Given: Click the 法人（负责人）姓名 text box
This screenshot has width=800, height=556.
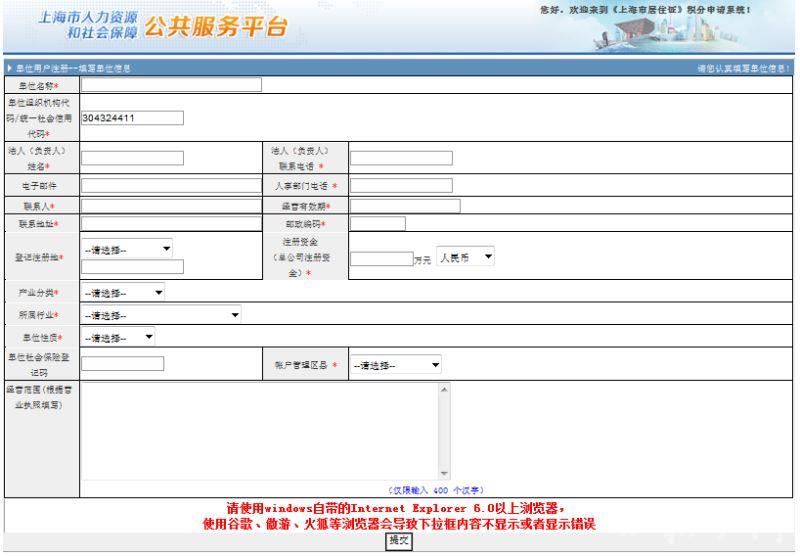Looking at the screenshot, I should (x=132, y=157).
